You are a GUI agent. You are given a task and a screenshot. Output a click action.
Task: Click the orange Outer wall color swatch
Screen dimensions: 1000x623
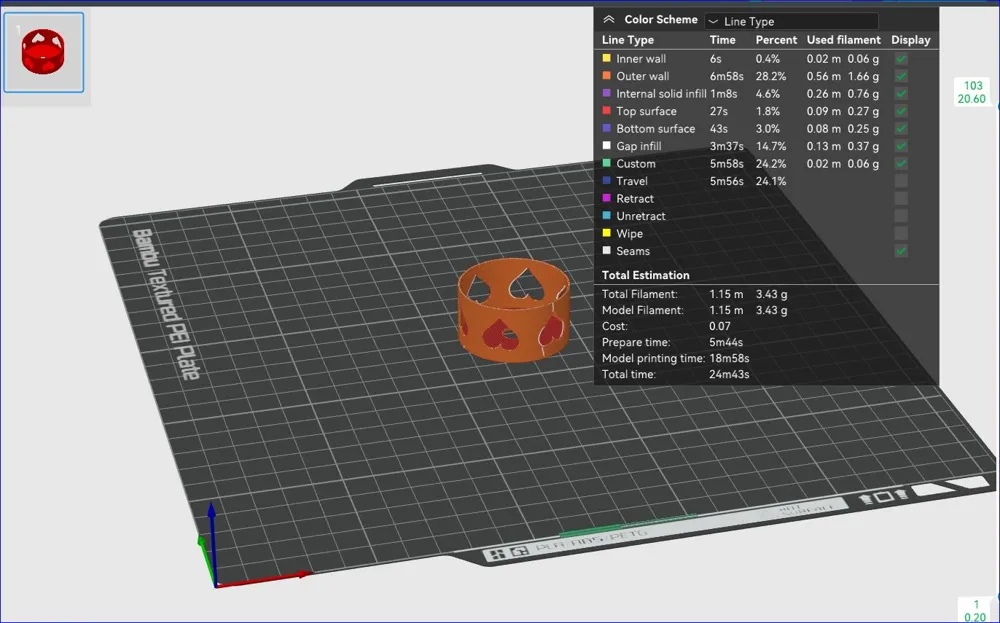pyautogui.click(x=607, y=75)
